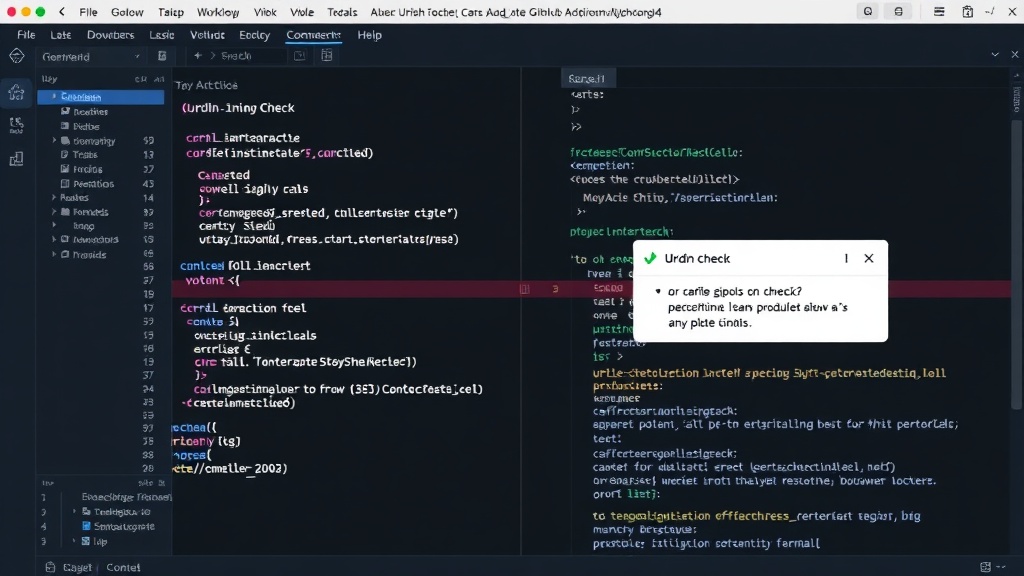1024x576 pixels.
Task: Click the lock icon beside Caget in status bar
Action: tap(50, 567)
